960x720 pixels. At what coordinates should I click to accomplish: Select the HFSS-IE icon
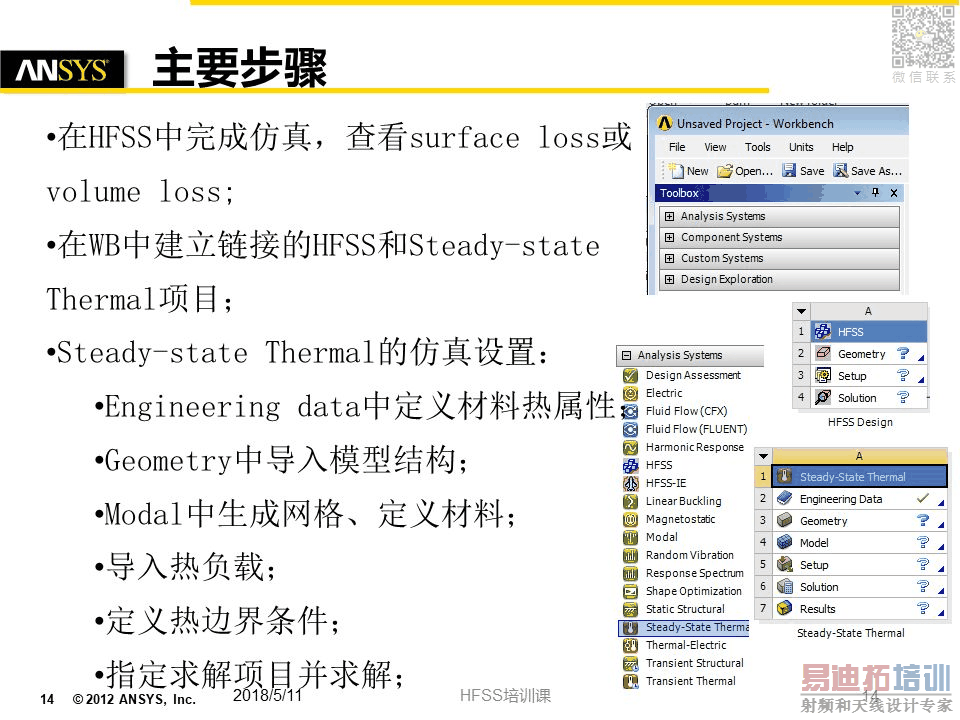tap(630, 483)
